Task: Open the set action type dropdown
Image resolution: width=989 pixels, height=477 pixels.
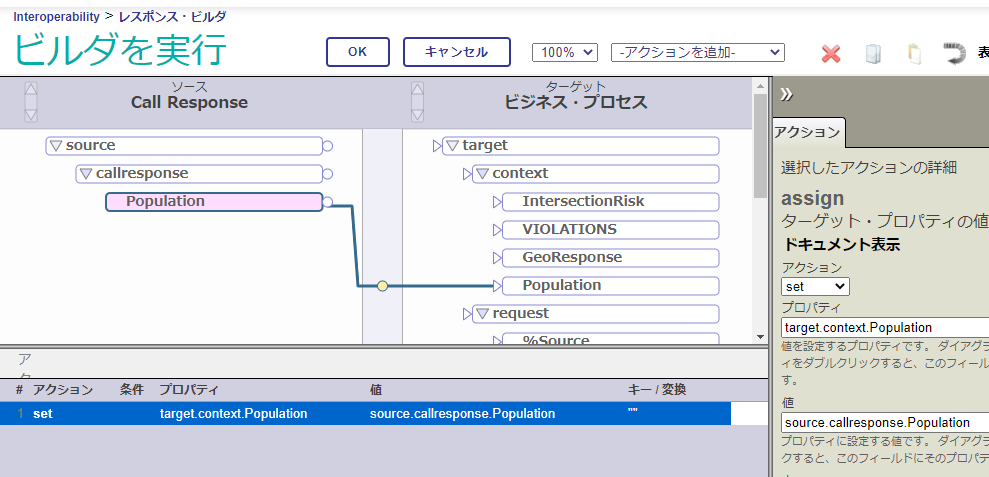Action: click(815, 286)
